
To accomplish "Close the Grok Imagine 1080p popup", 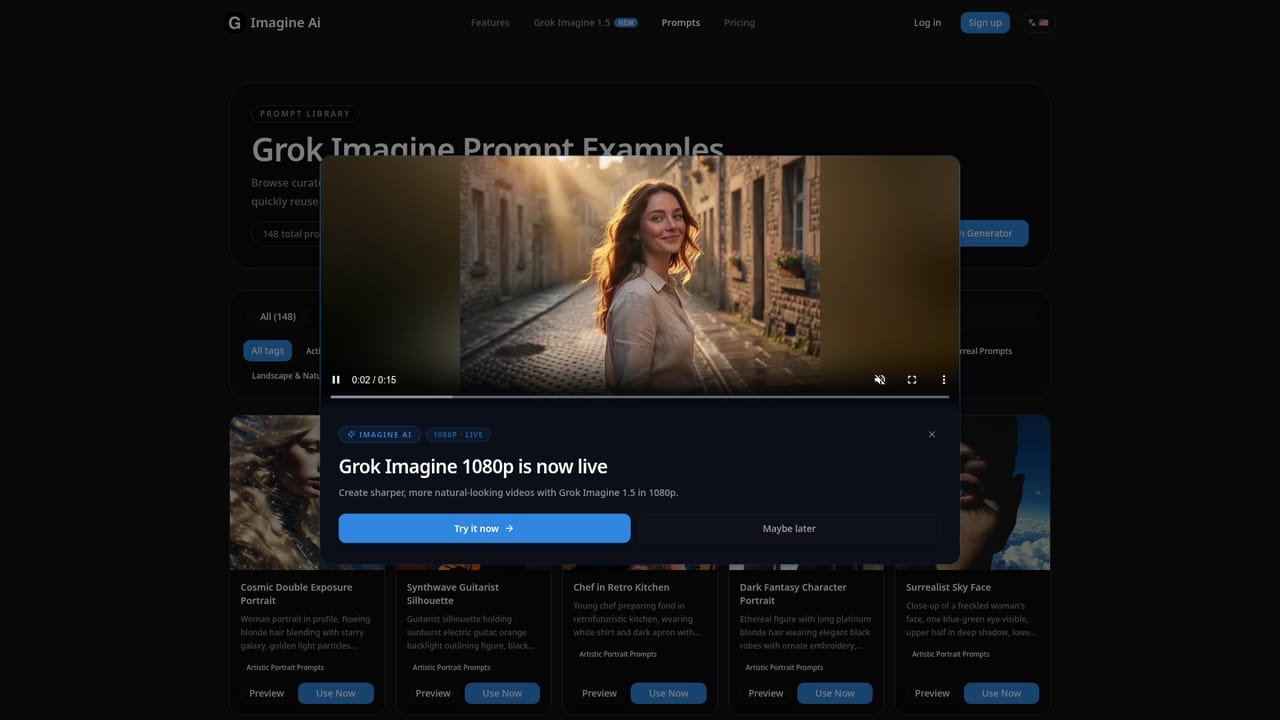I will click(x=932, y=434).
